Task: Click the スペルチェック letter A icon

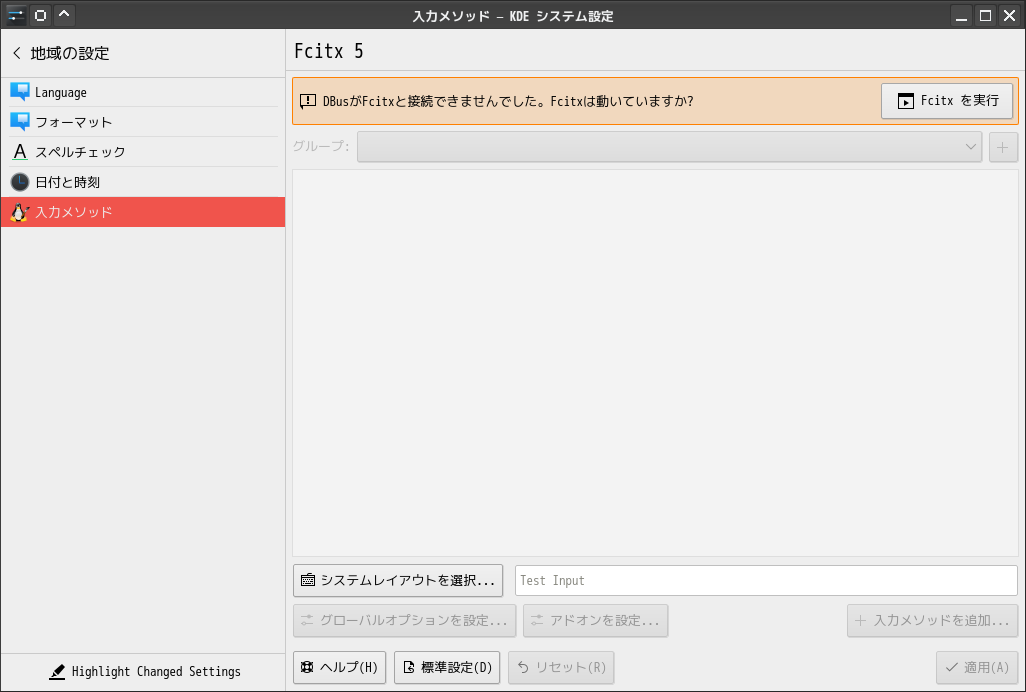Action: pos(20,152)
